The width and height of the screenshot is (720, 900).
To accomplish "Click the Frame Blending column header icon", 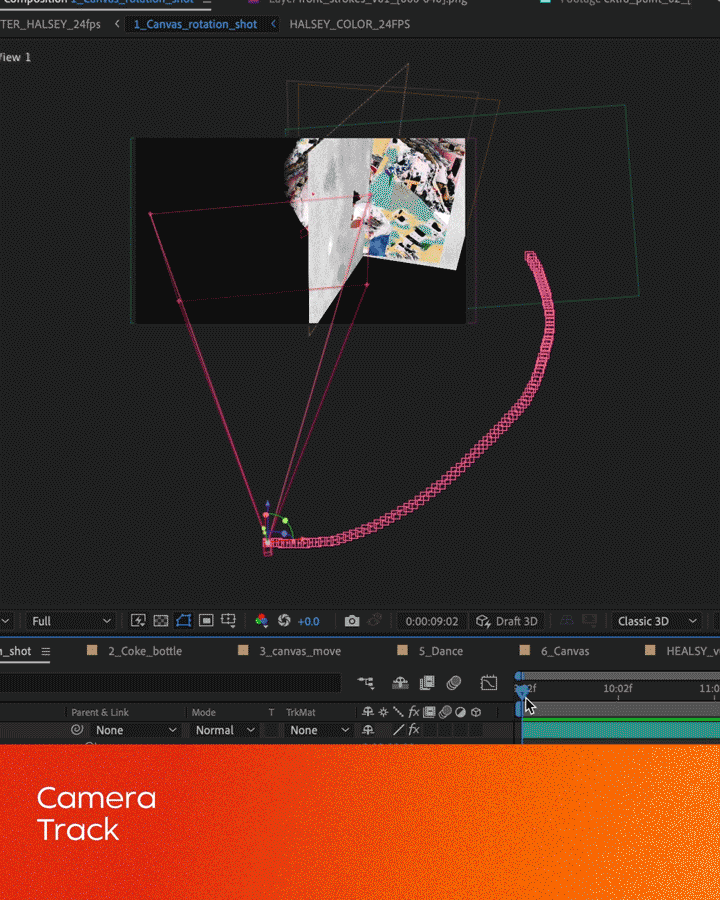I will click(x=429, y=712).
